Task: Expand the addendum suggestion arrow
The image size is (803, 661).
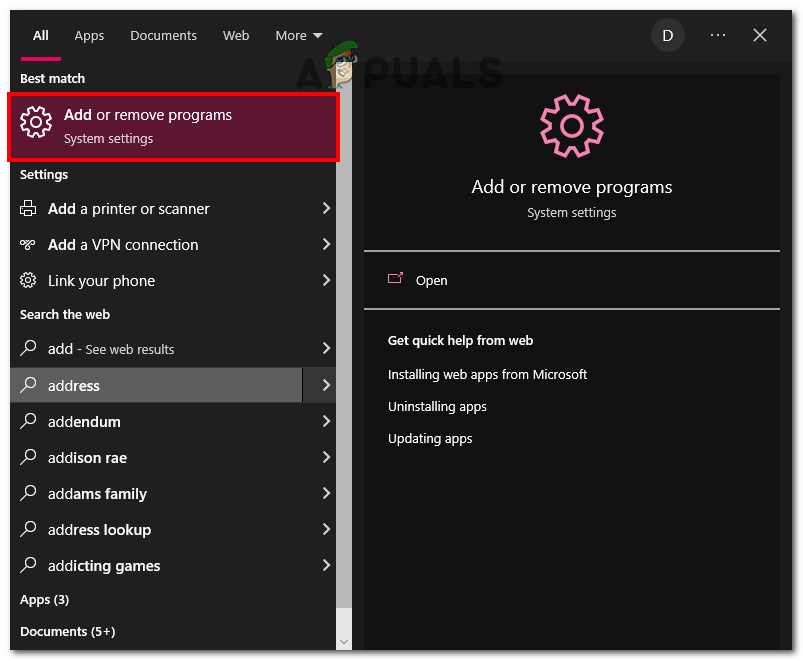Action: pos(326,421)
